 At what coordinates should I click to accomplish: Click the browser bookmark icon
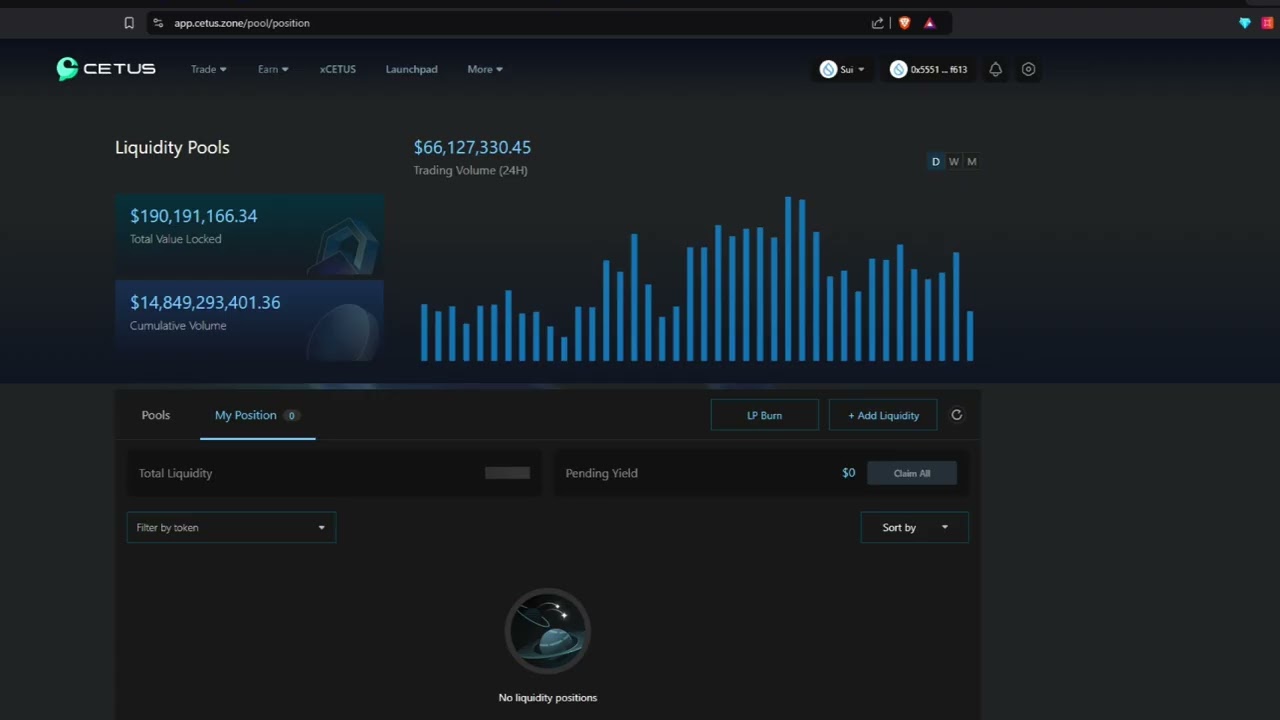[129, 23]
